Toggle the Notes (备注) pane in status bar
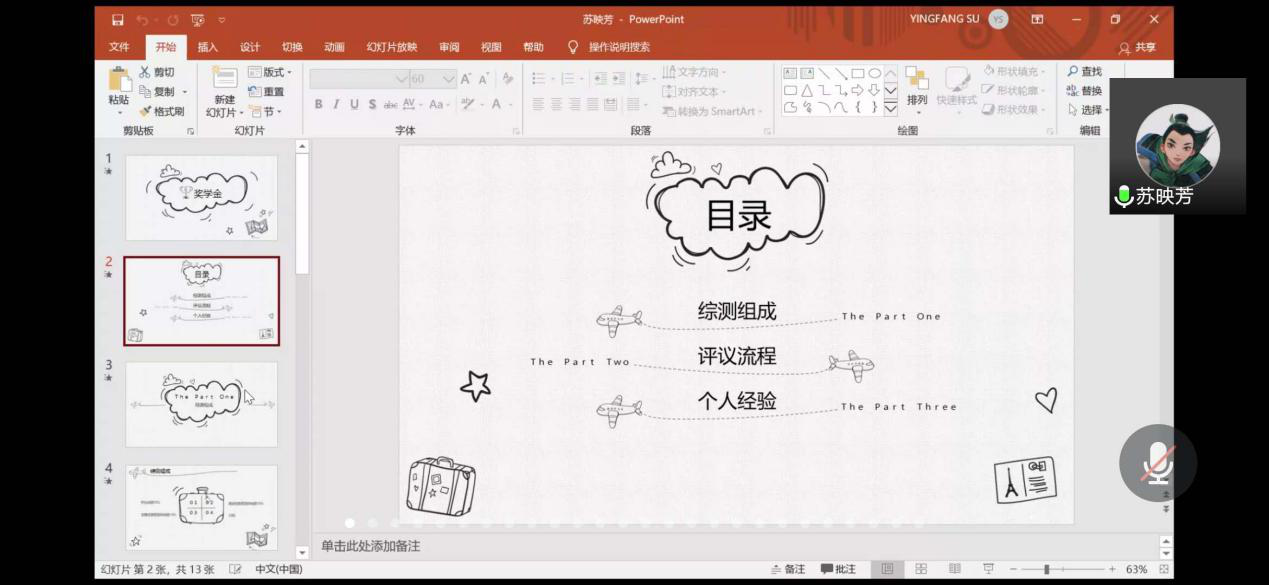 pyautogui.click(x=788, y=569)
